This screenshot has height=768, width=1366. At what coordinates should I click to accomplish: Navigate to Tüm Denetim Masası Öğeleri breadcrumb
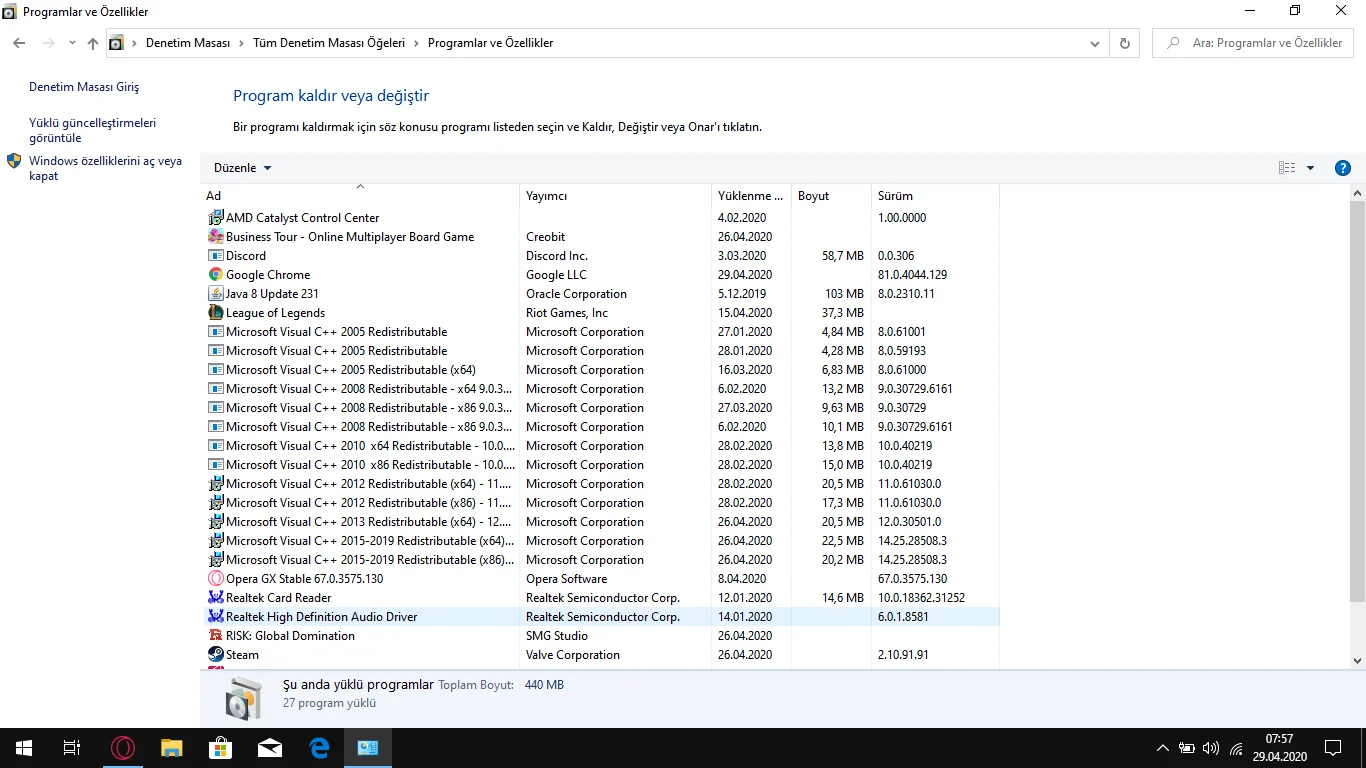(x=329, y=43)
